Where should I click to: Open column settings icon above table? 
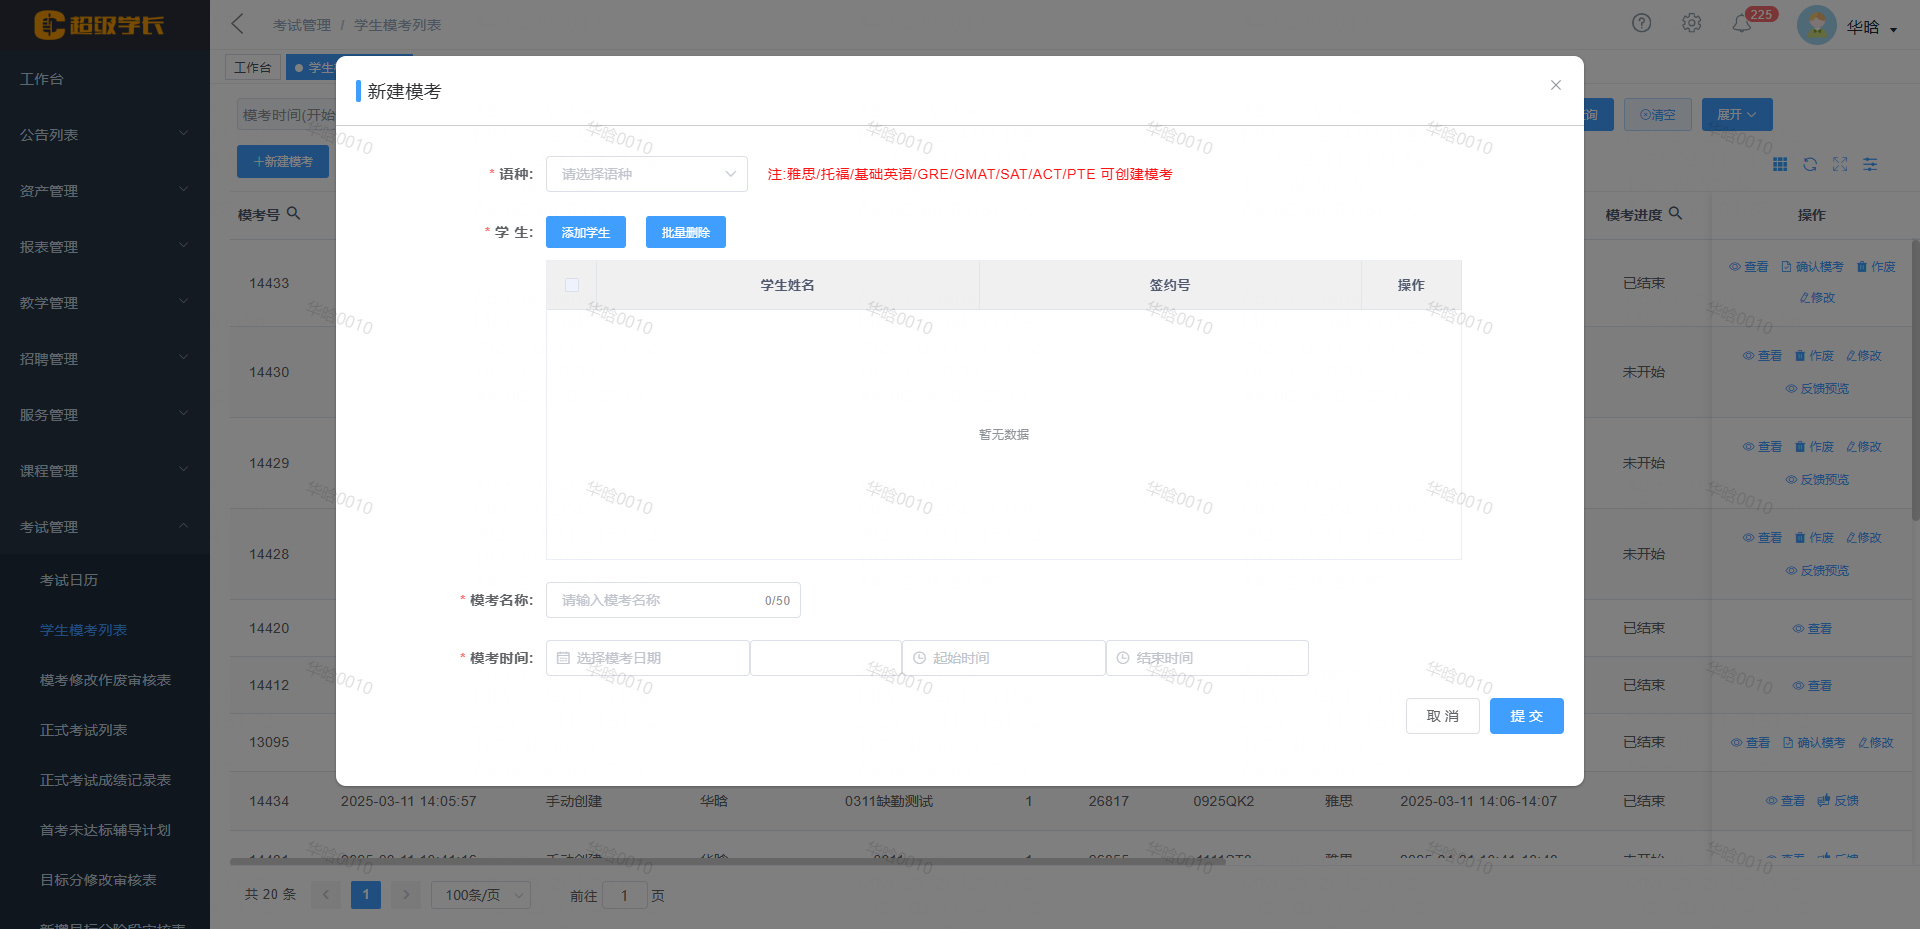pyautogui.click(x=1870, y=164)
